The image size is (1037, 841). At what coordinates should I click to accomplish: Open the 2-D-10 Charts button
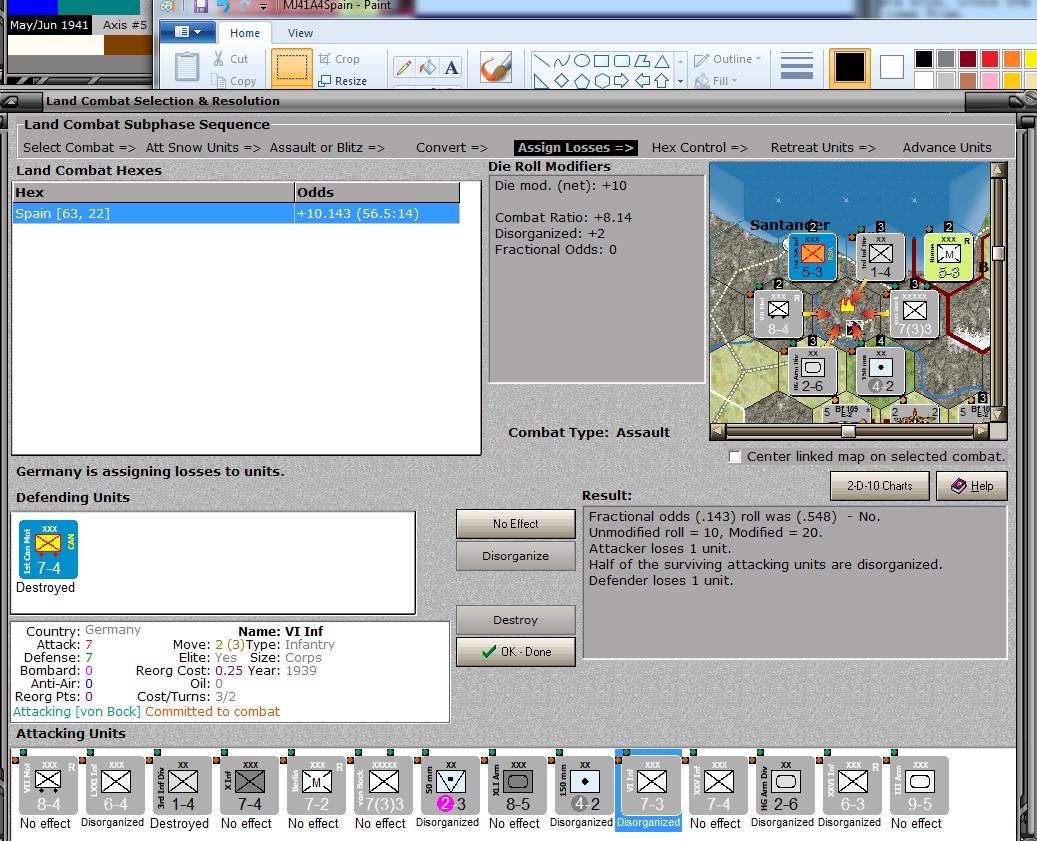pyautogui.click(x=880, y=486)
